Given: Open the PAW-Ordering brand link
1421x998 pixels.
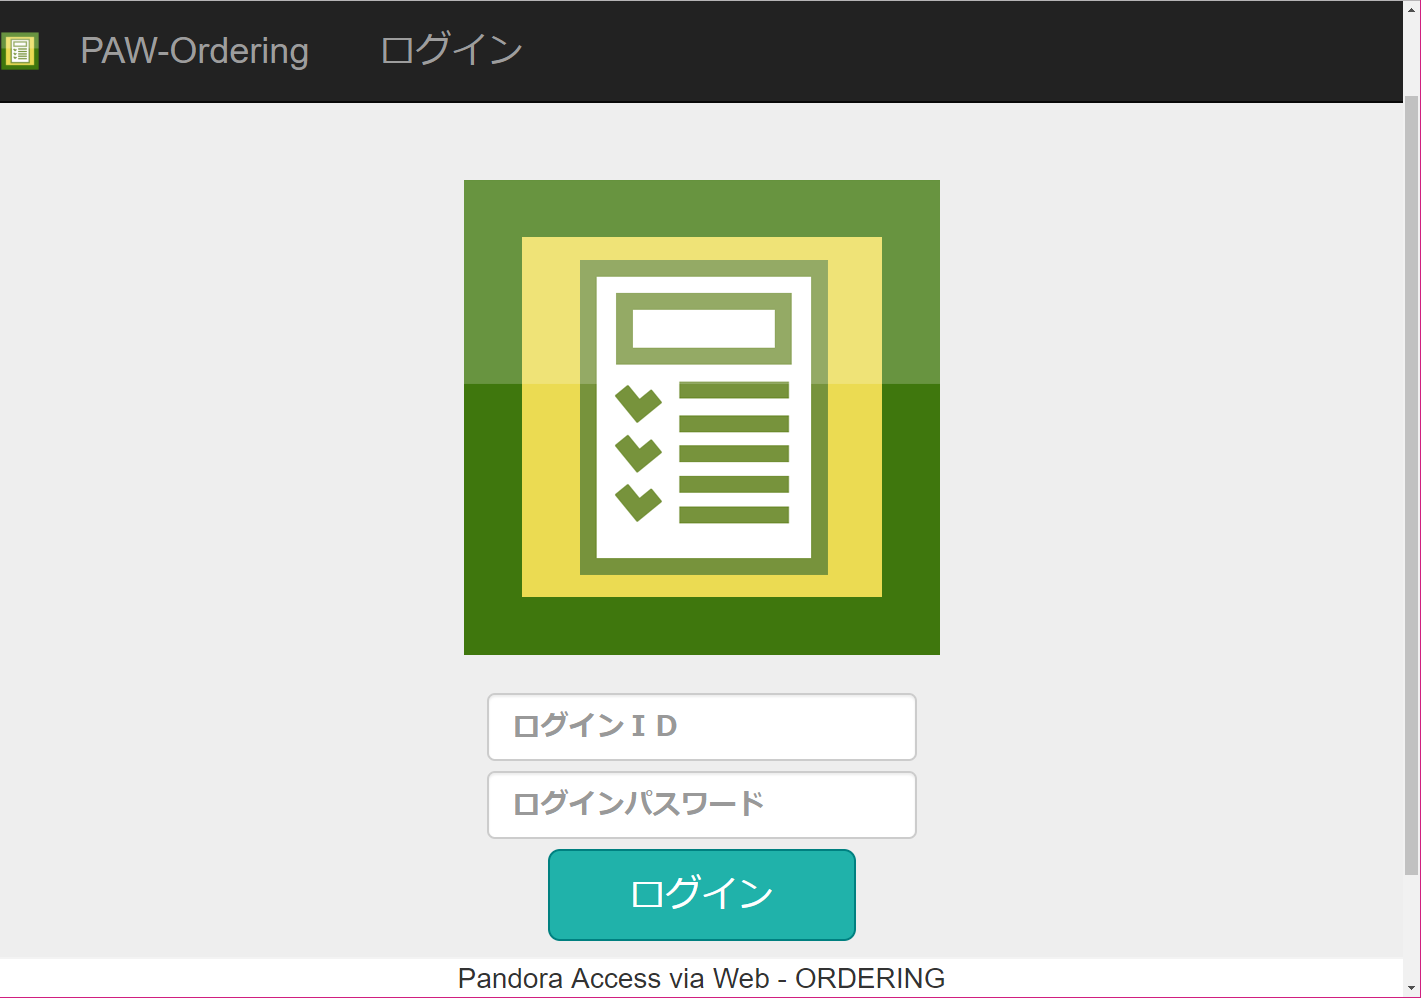Looking at the screenshot, I should pyautogui.click(x=194, y=51).
